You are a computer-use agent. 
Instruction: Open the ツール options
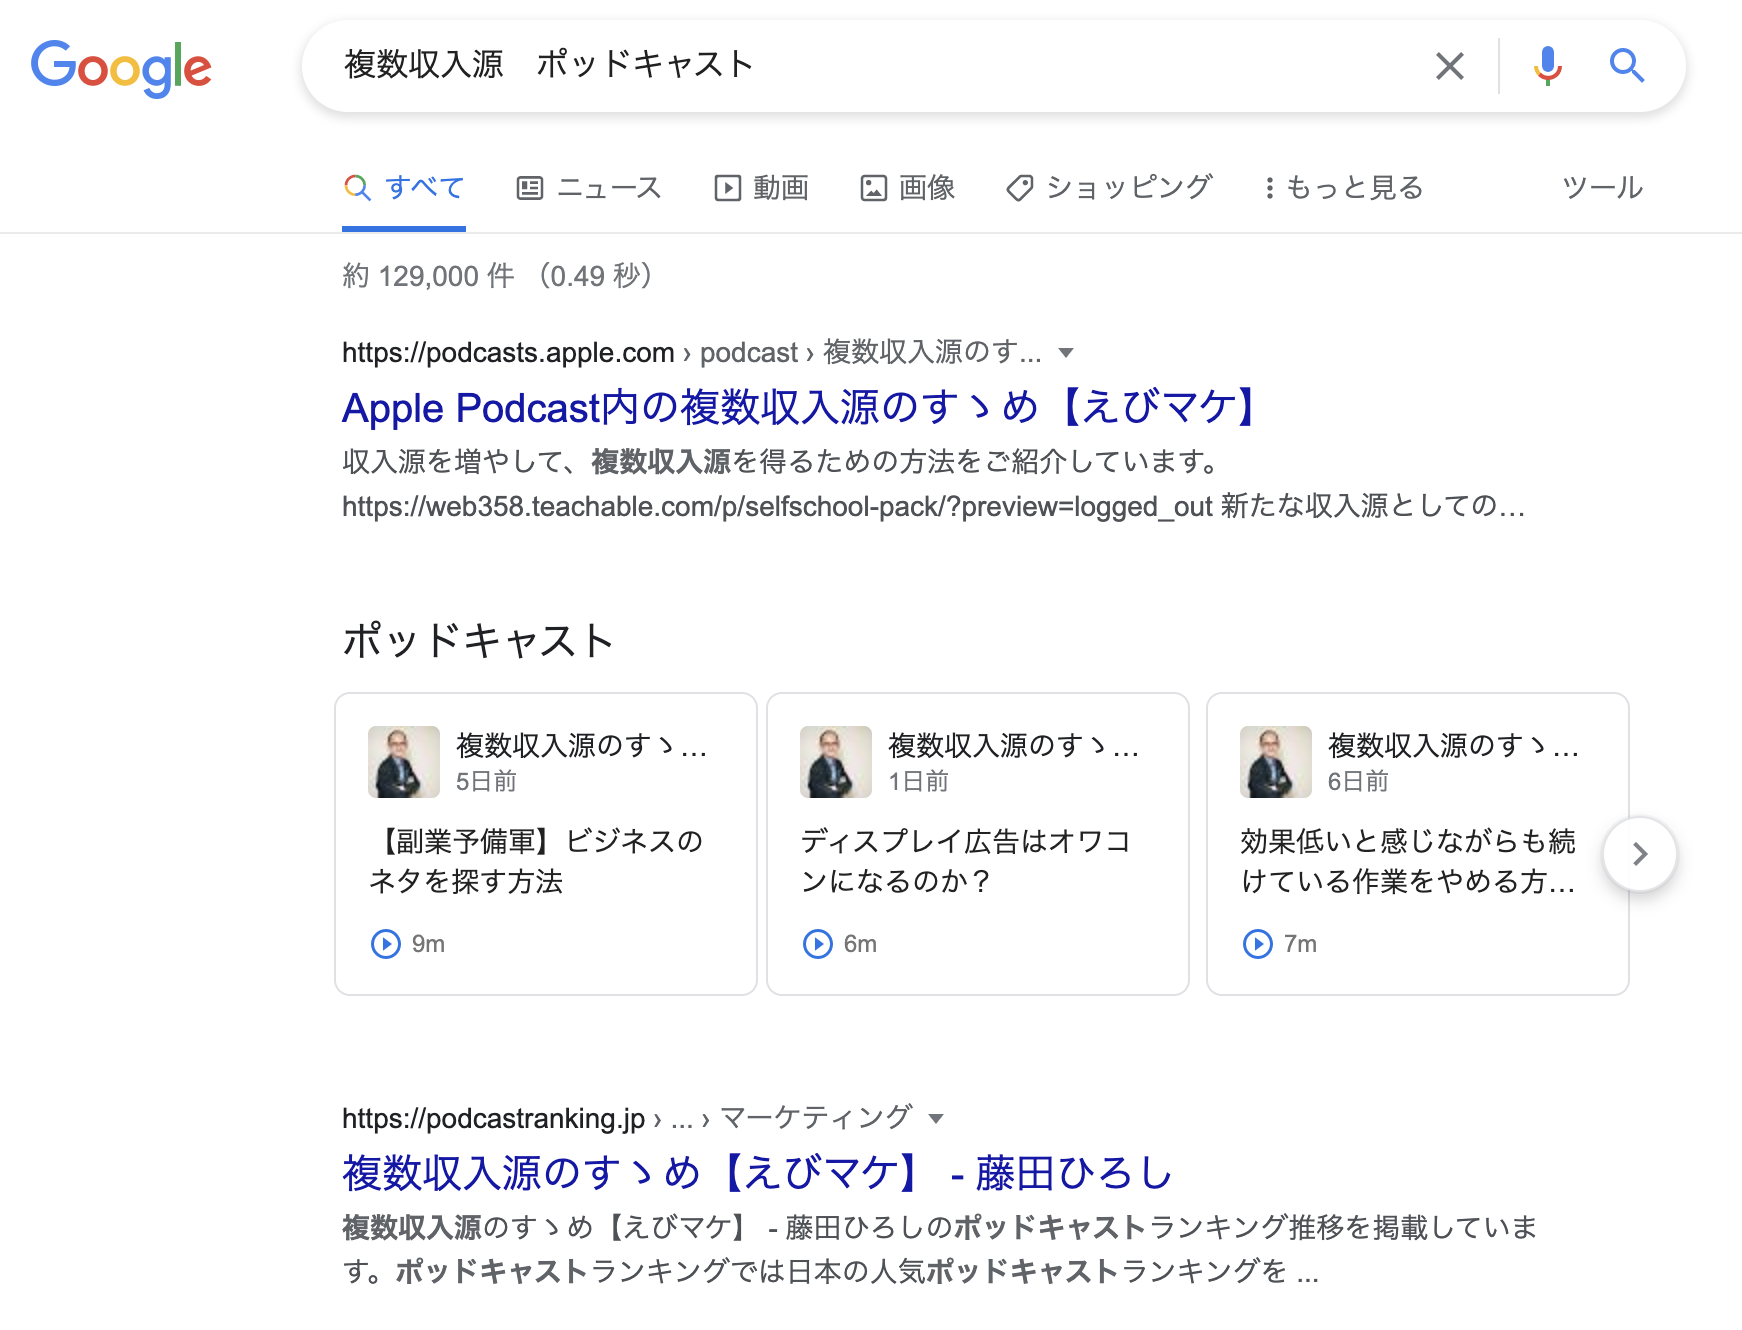(1602, 187)
